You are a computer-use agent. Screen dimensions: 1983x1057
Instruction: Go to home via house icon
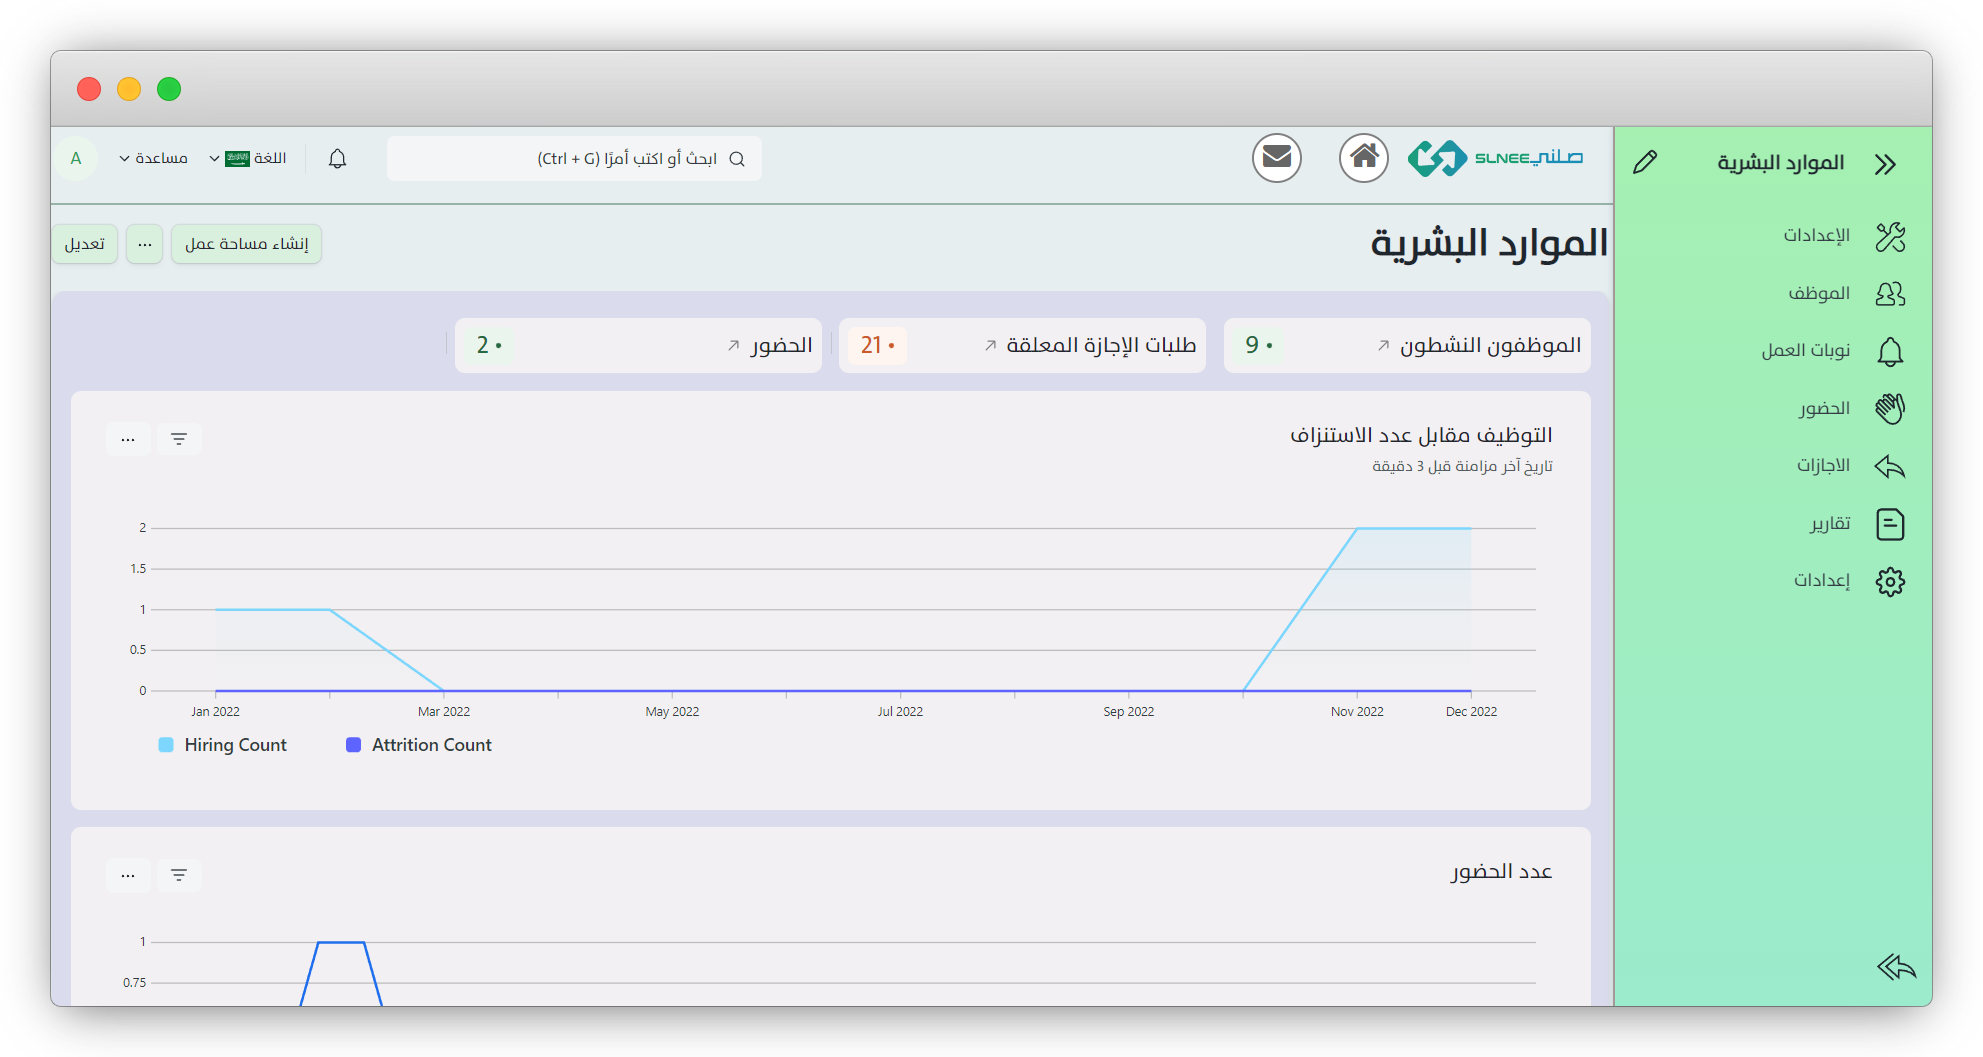1364,158
